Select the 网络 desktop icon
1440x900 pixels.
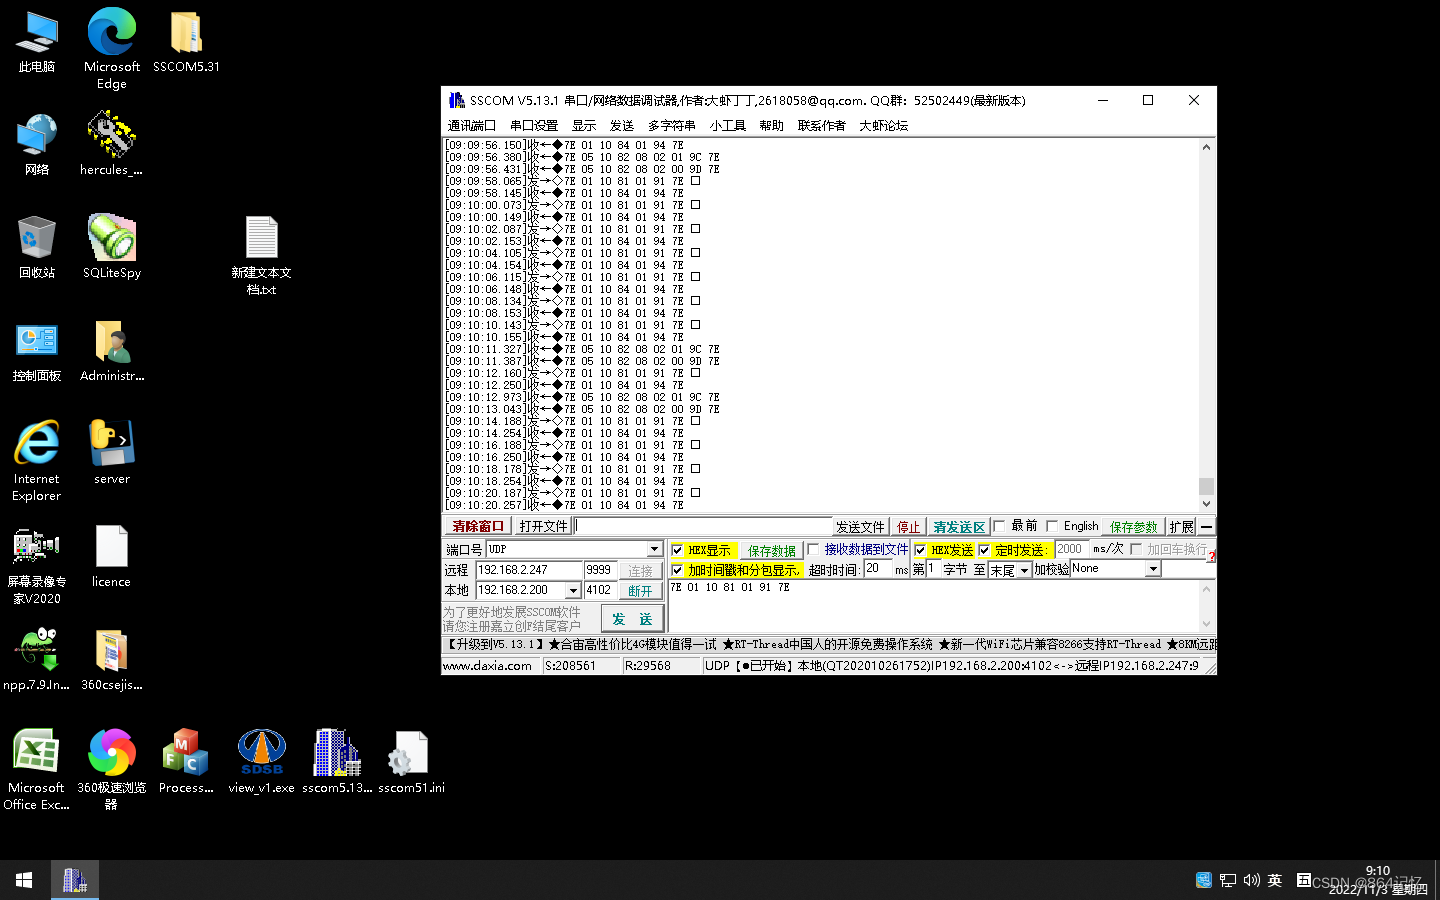tap(37, 145)
